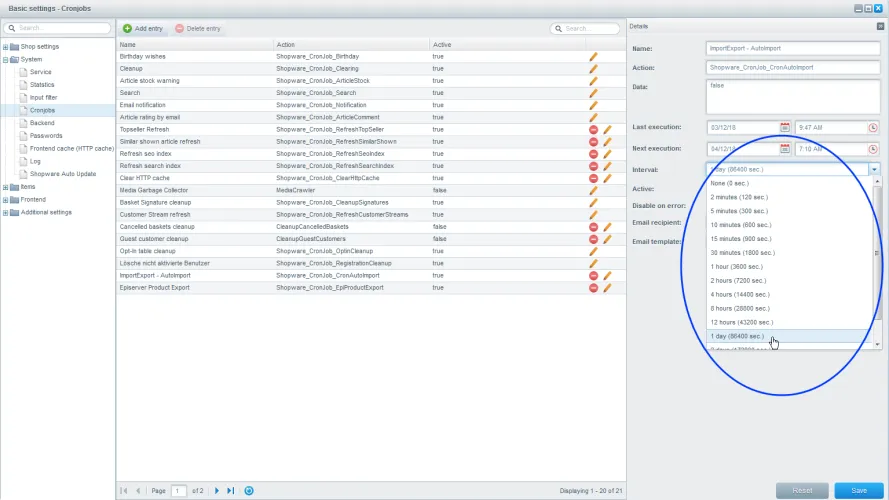Click Add entry button
Image resolution: width=889 pixels, height=500 pixels.
coord(143,28)
